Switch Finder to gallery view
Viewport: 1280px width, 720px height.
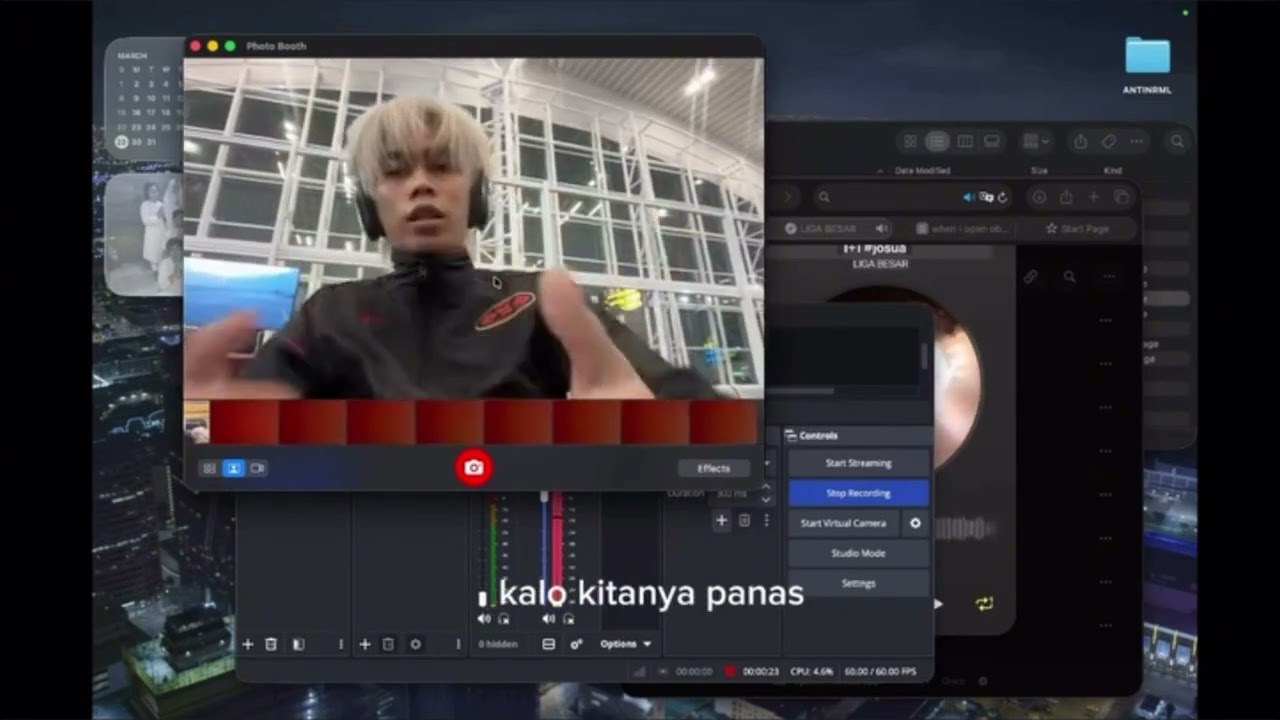tap(992, 142)
